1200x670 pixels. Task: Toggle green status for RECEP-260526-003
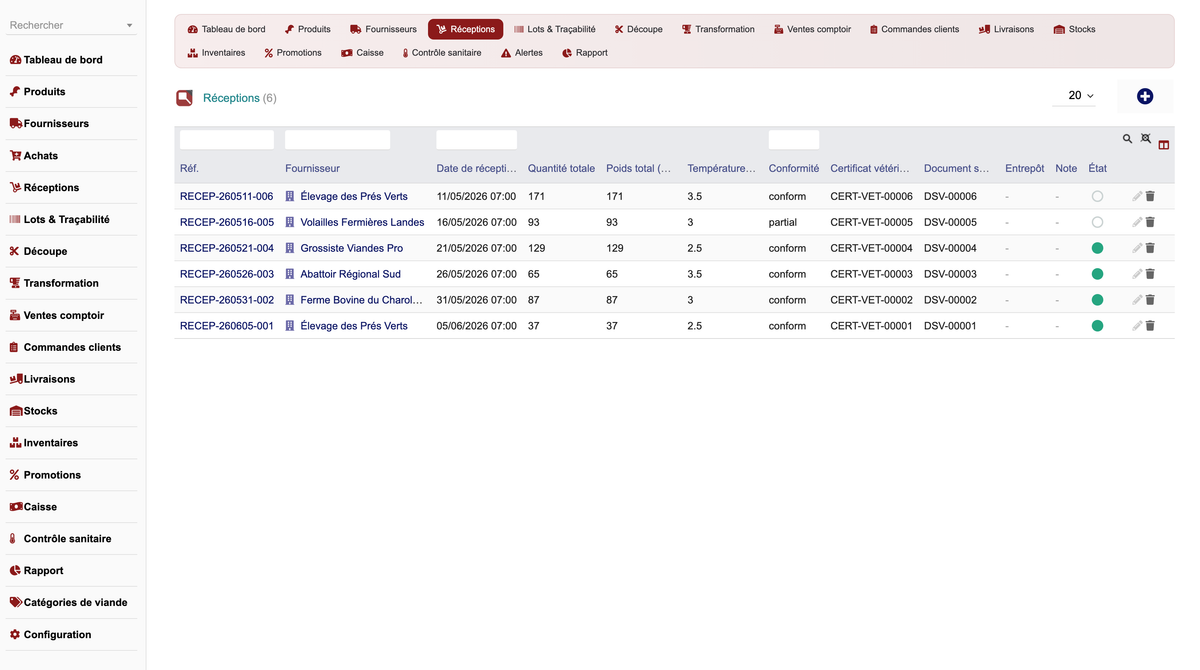[1097, 274]
